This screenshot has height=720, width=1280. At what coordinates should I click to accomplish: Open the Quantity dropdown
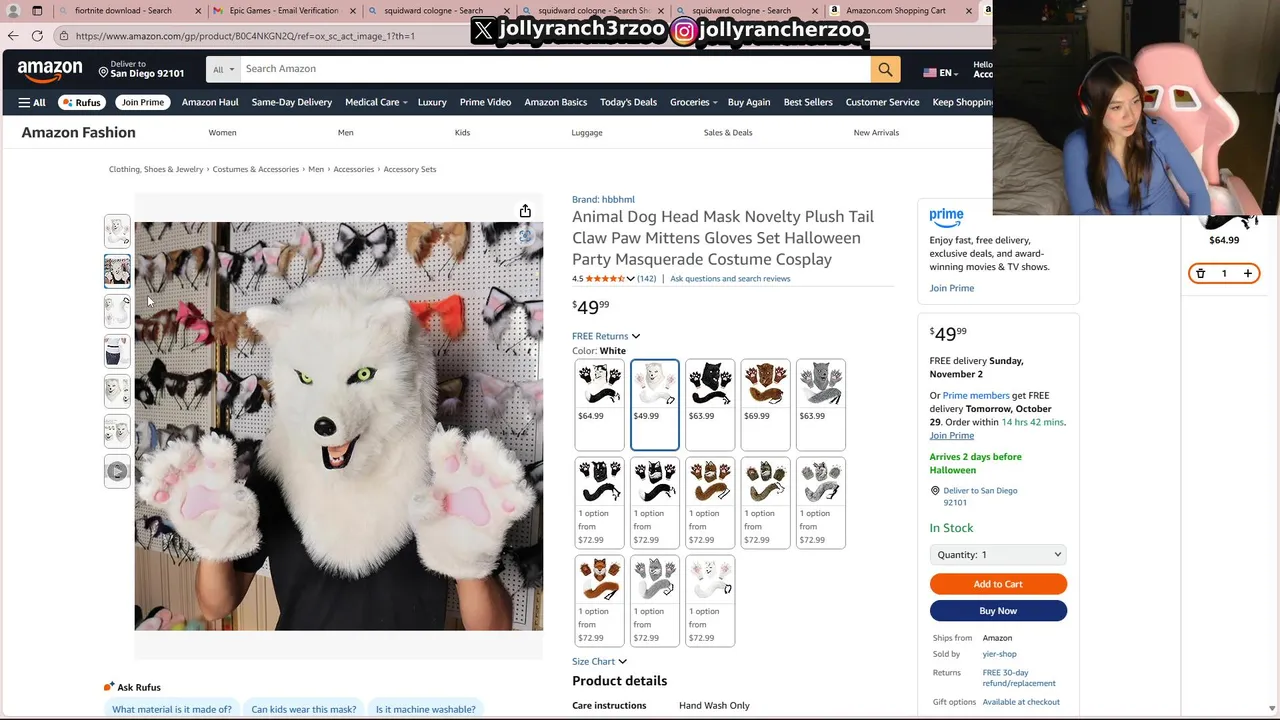(x=998, y=555)
